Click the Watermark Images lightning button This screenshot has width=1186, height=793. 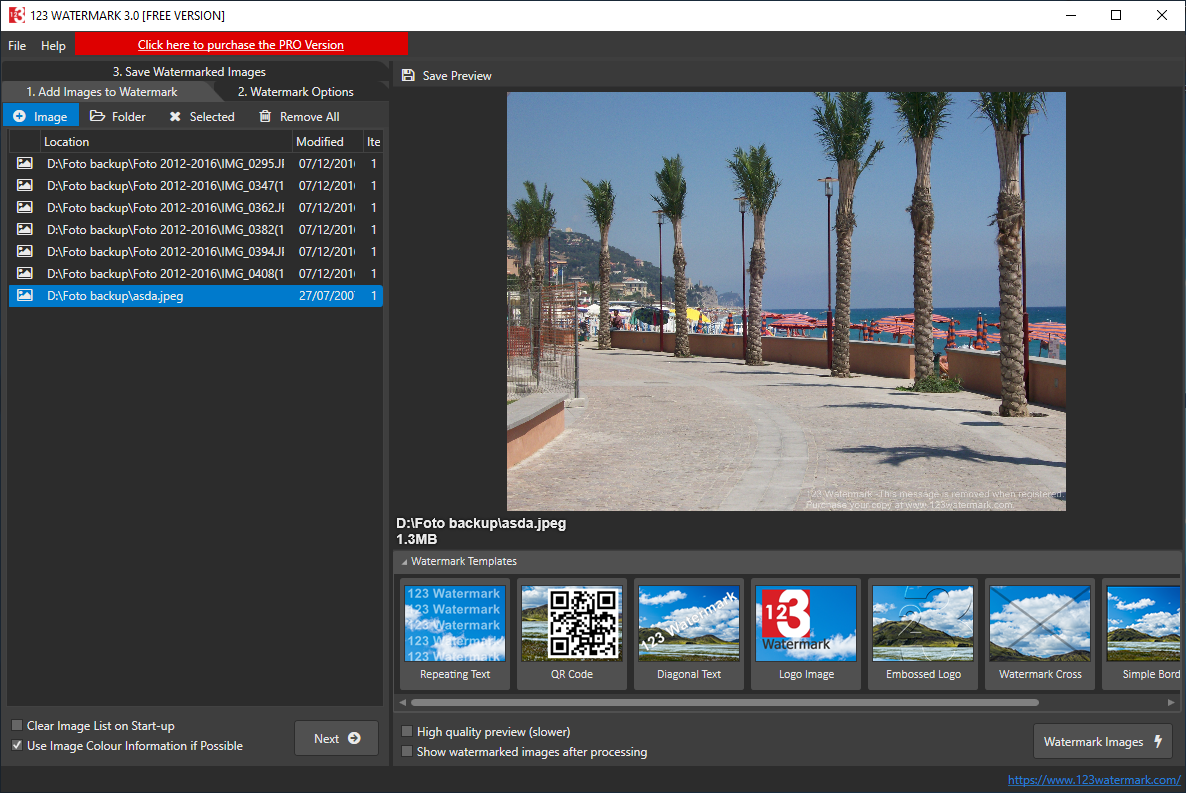[x=1102, y=741]
